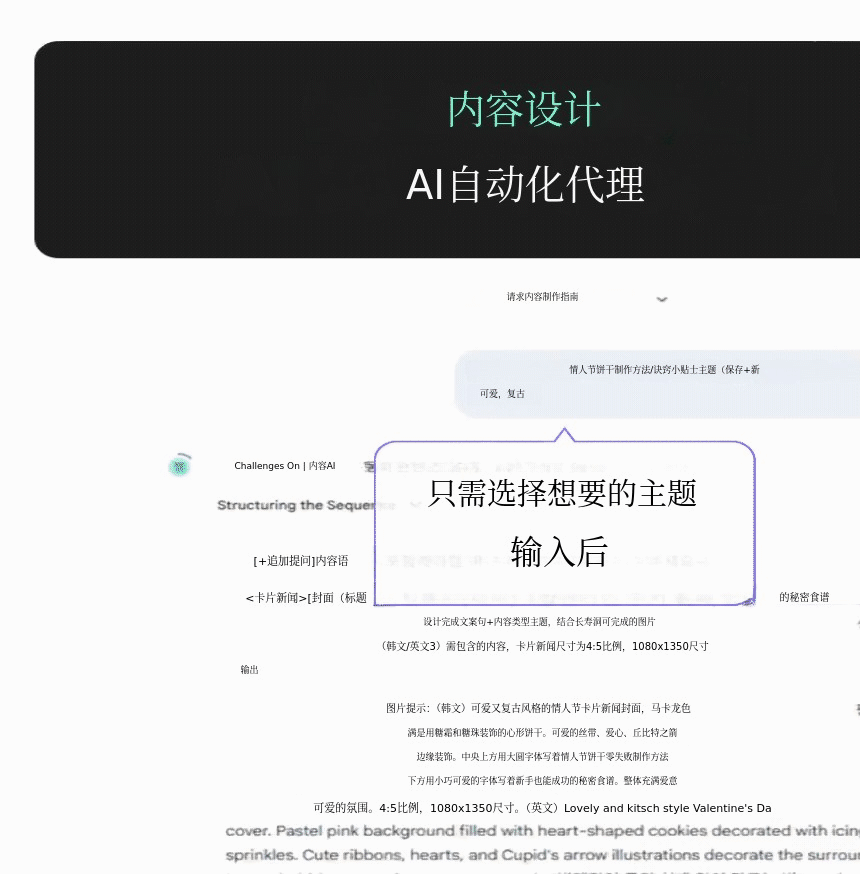Expand the chevron beside 请求内容制作指南
The image size is (860, 874).
click(661, 298)
